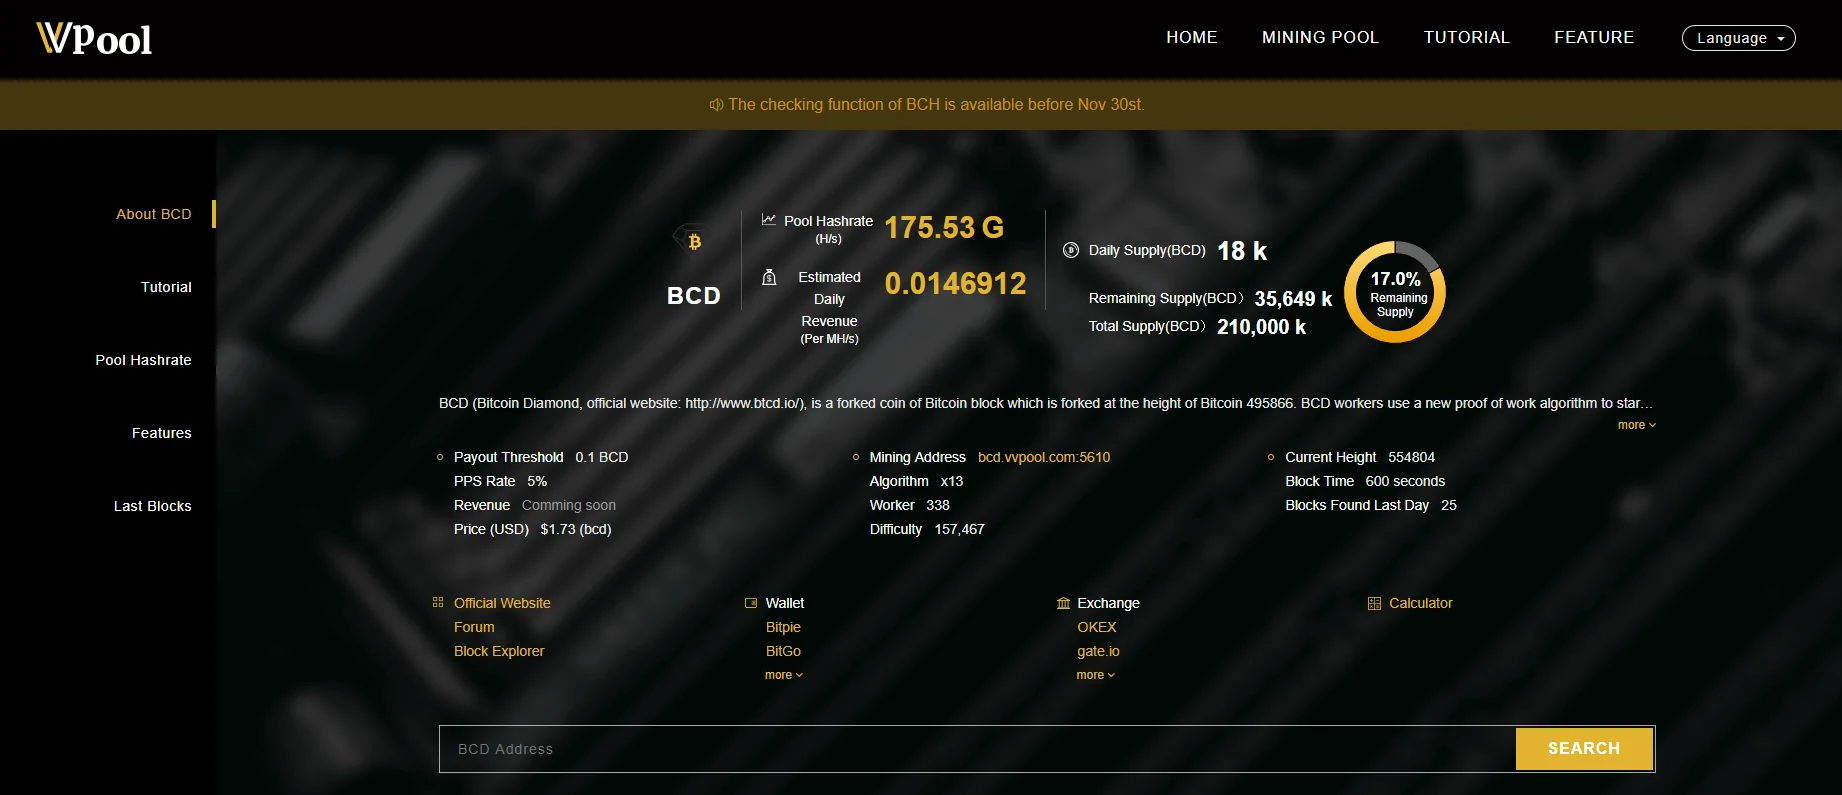The image size is (1842, 795).
Task: Select About BCD in the sidebar
Action: 154,214
